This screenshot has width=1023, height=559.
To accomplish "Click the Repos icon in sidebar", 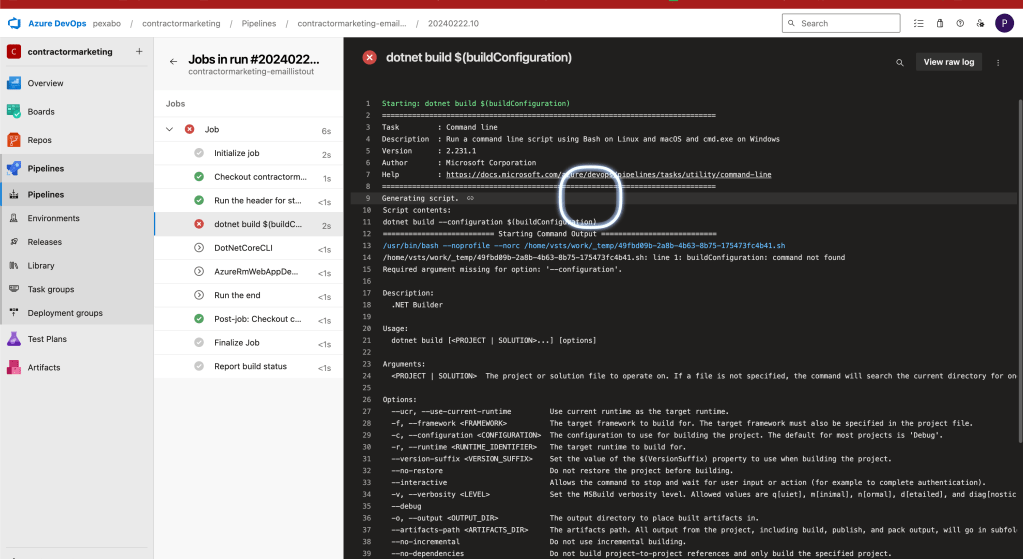I will [14, 140].
